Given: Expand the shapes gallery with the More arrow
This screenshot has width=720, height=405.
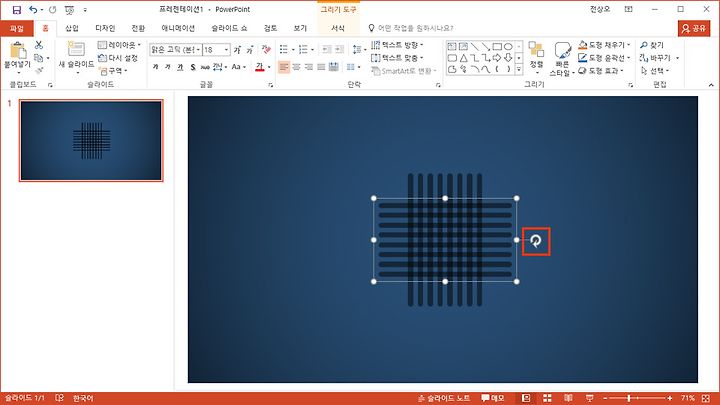Looking at the screenshot, I should pyautogui.click(x=519, y=70).
